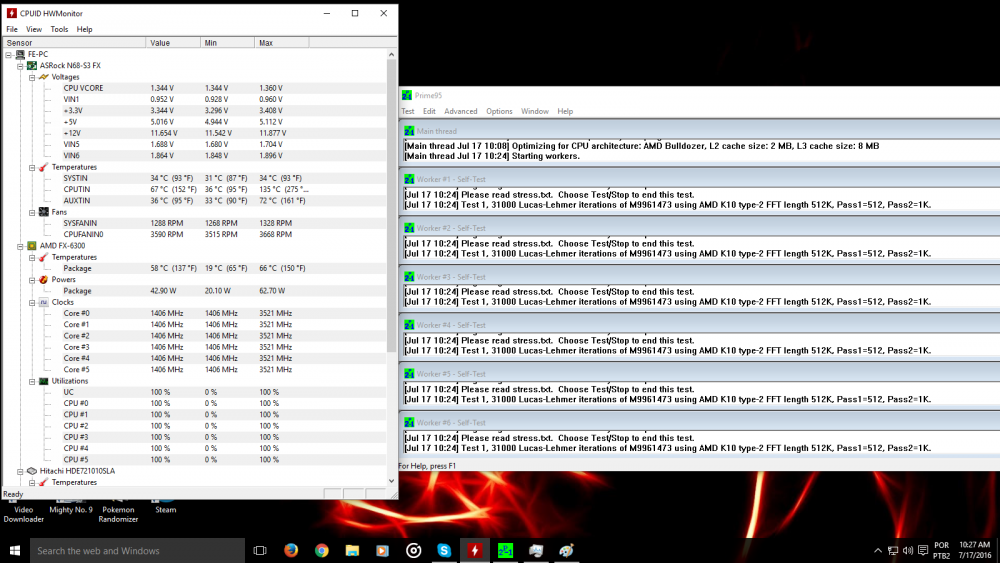
Task: Click the Value column header
Action: pos(160,43)
